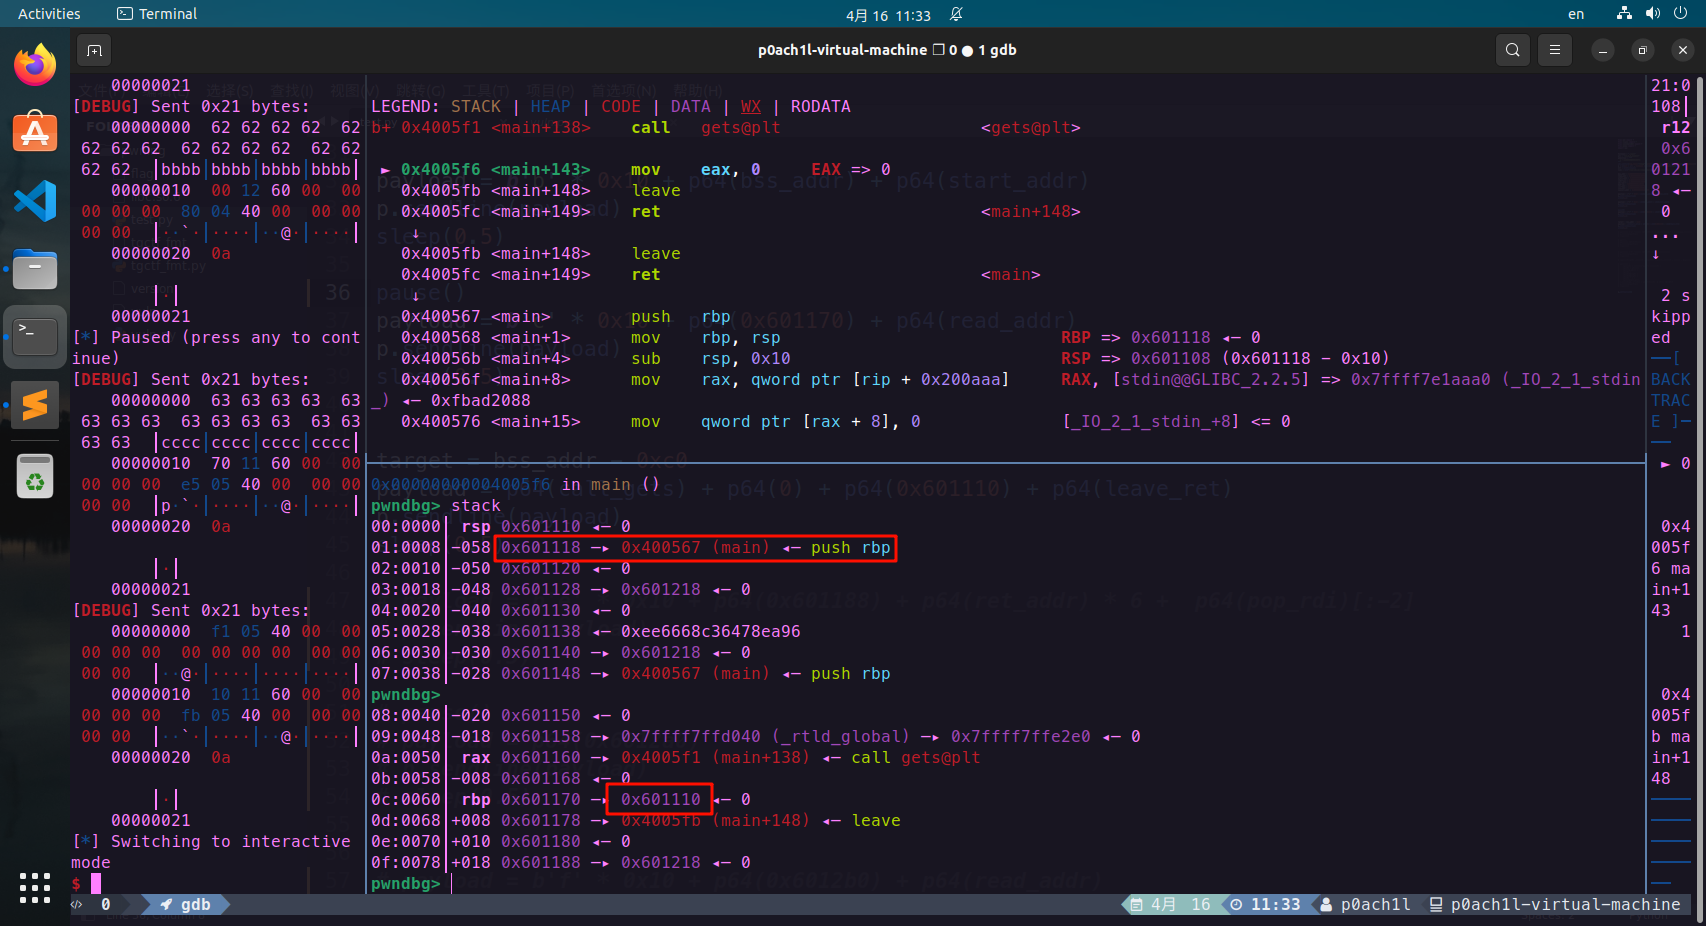Click the bottom pwndbg> prompt line
Viewport: 1706px width, 926px height.
(405, 883)
